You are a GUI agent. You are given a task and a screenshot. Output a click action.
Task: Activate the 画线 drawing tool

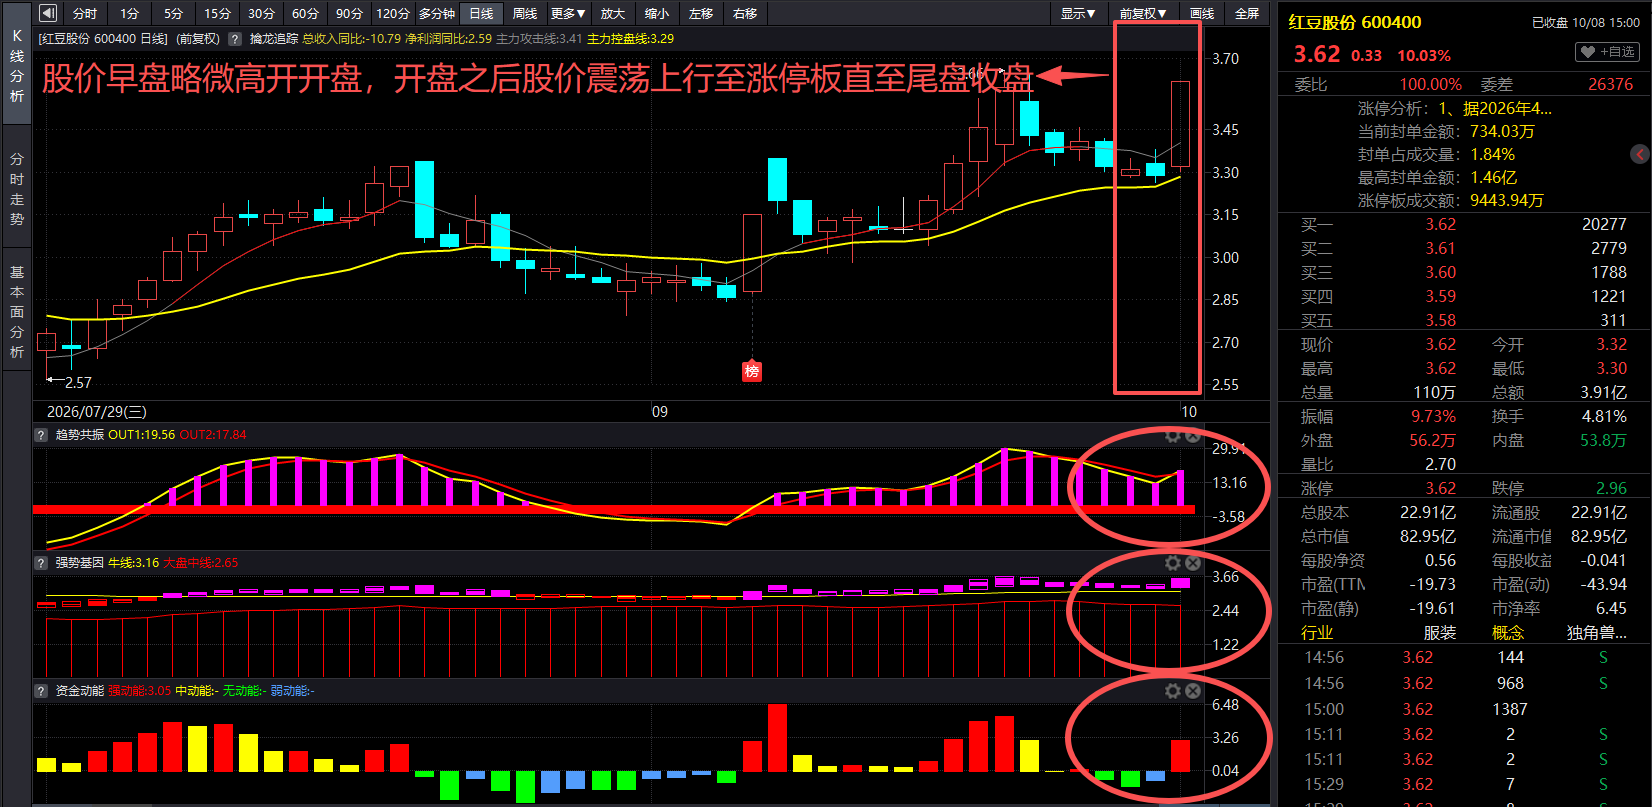click(1202, 13)
